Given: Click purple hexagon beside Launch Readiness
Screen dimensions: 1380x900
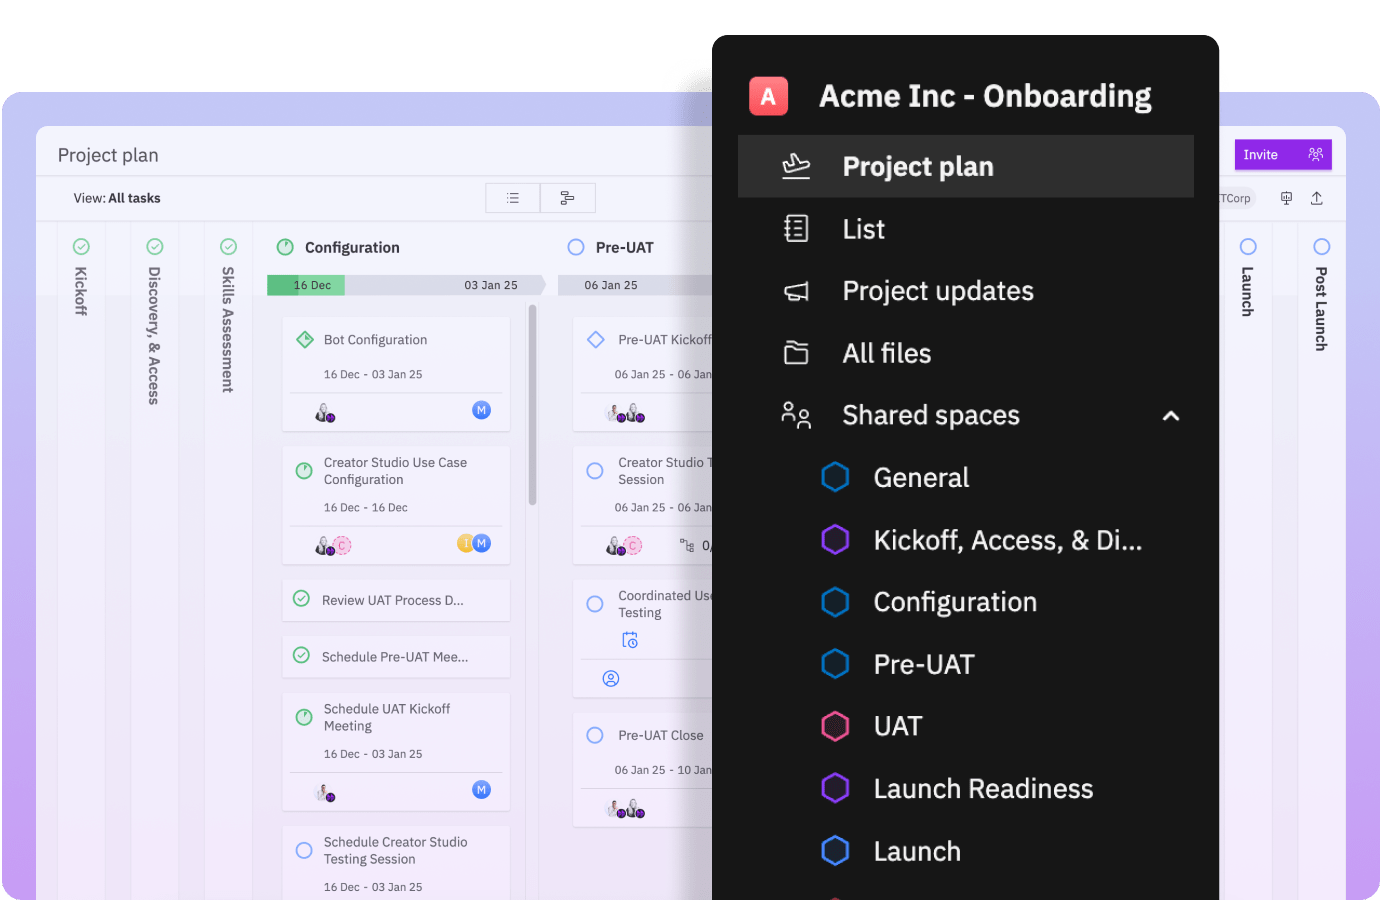Looking at the screenshot, I should tap(835, 788).
